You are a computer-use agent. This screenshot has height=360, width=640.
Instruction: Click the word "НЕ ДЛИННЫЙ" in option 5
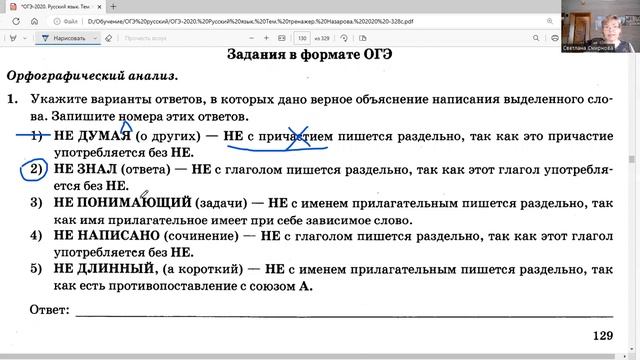tap(104, 269)
